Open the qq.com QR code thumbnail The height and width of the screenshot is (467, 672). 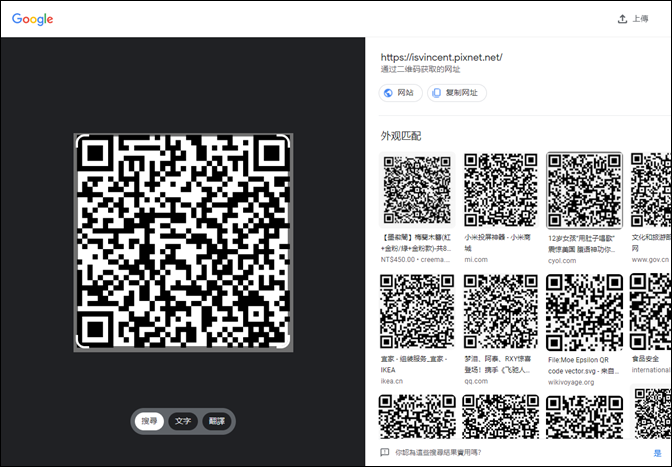click(x=501, y=311)
